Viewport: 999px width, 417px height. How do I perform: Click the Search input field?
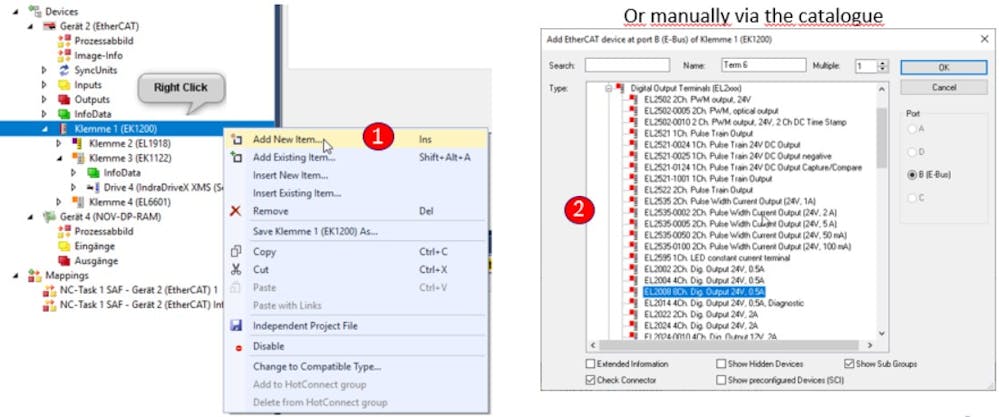pos(627,65)
